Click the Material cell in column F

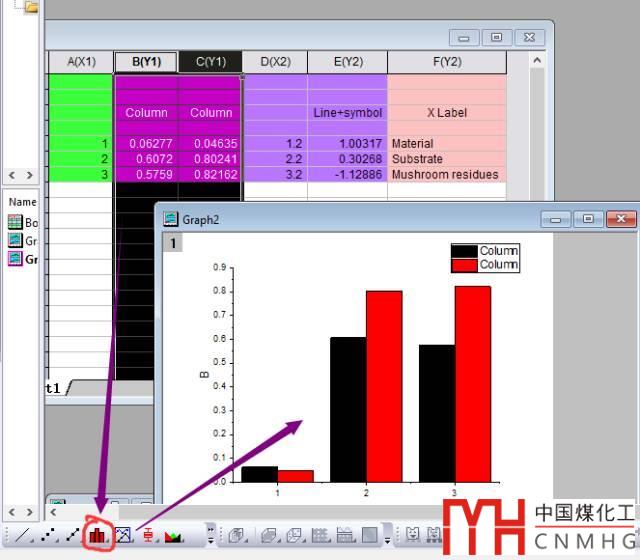click(447, 143)
